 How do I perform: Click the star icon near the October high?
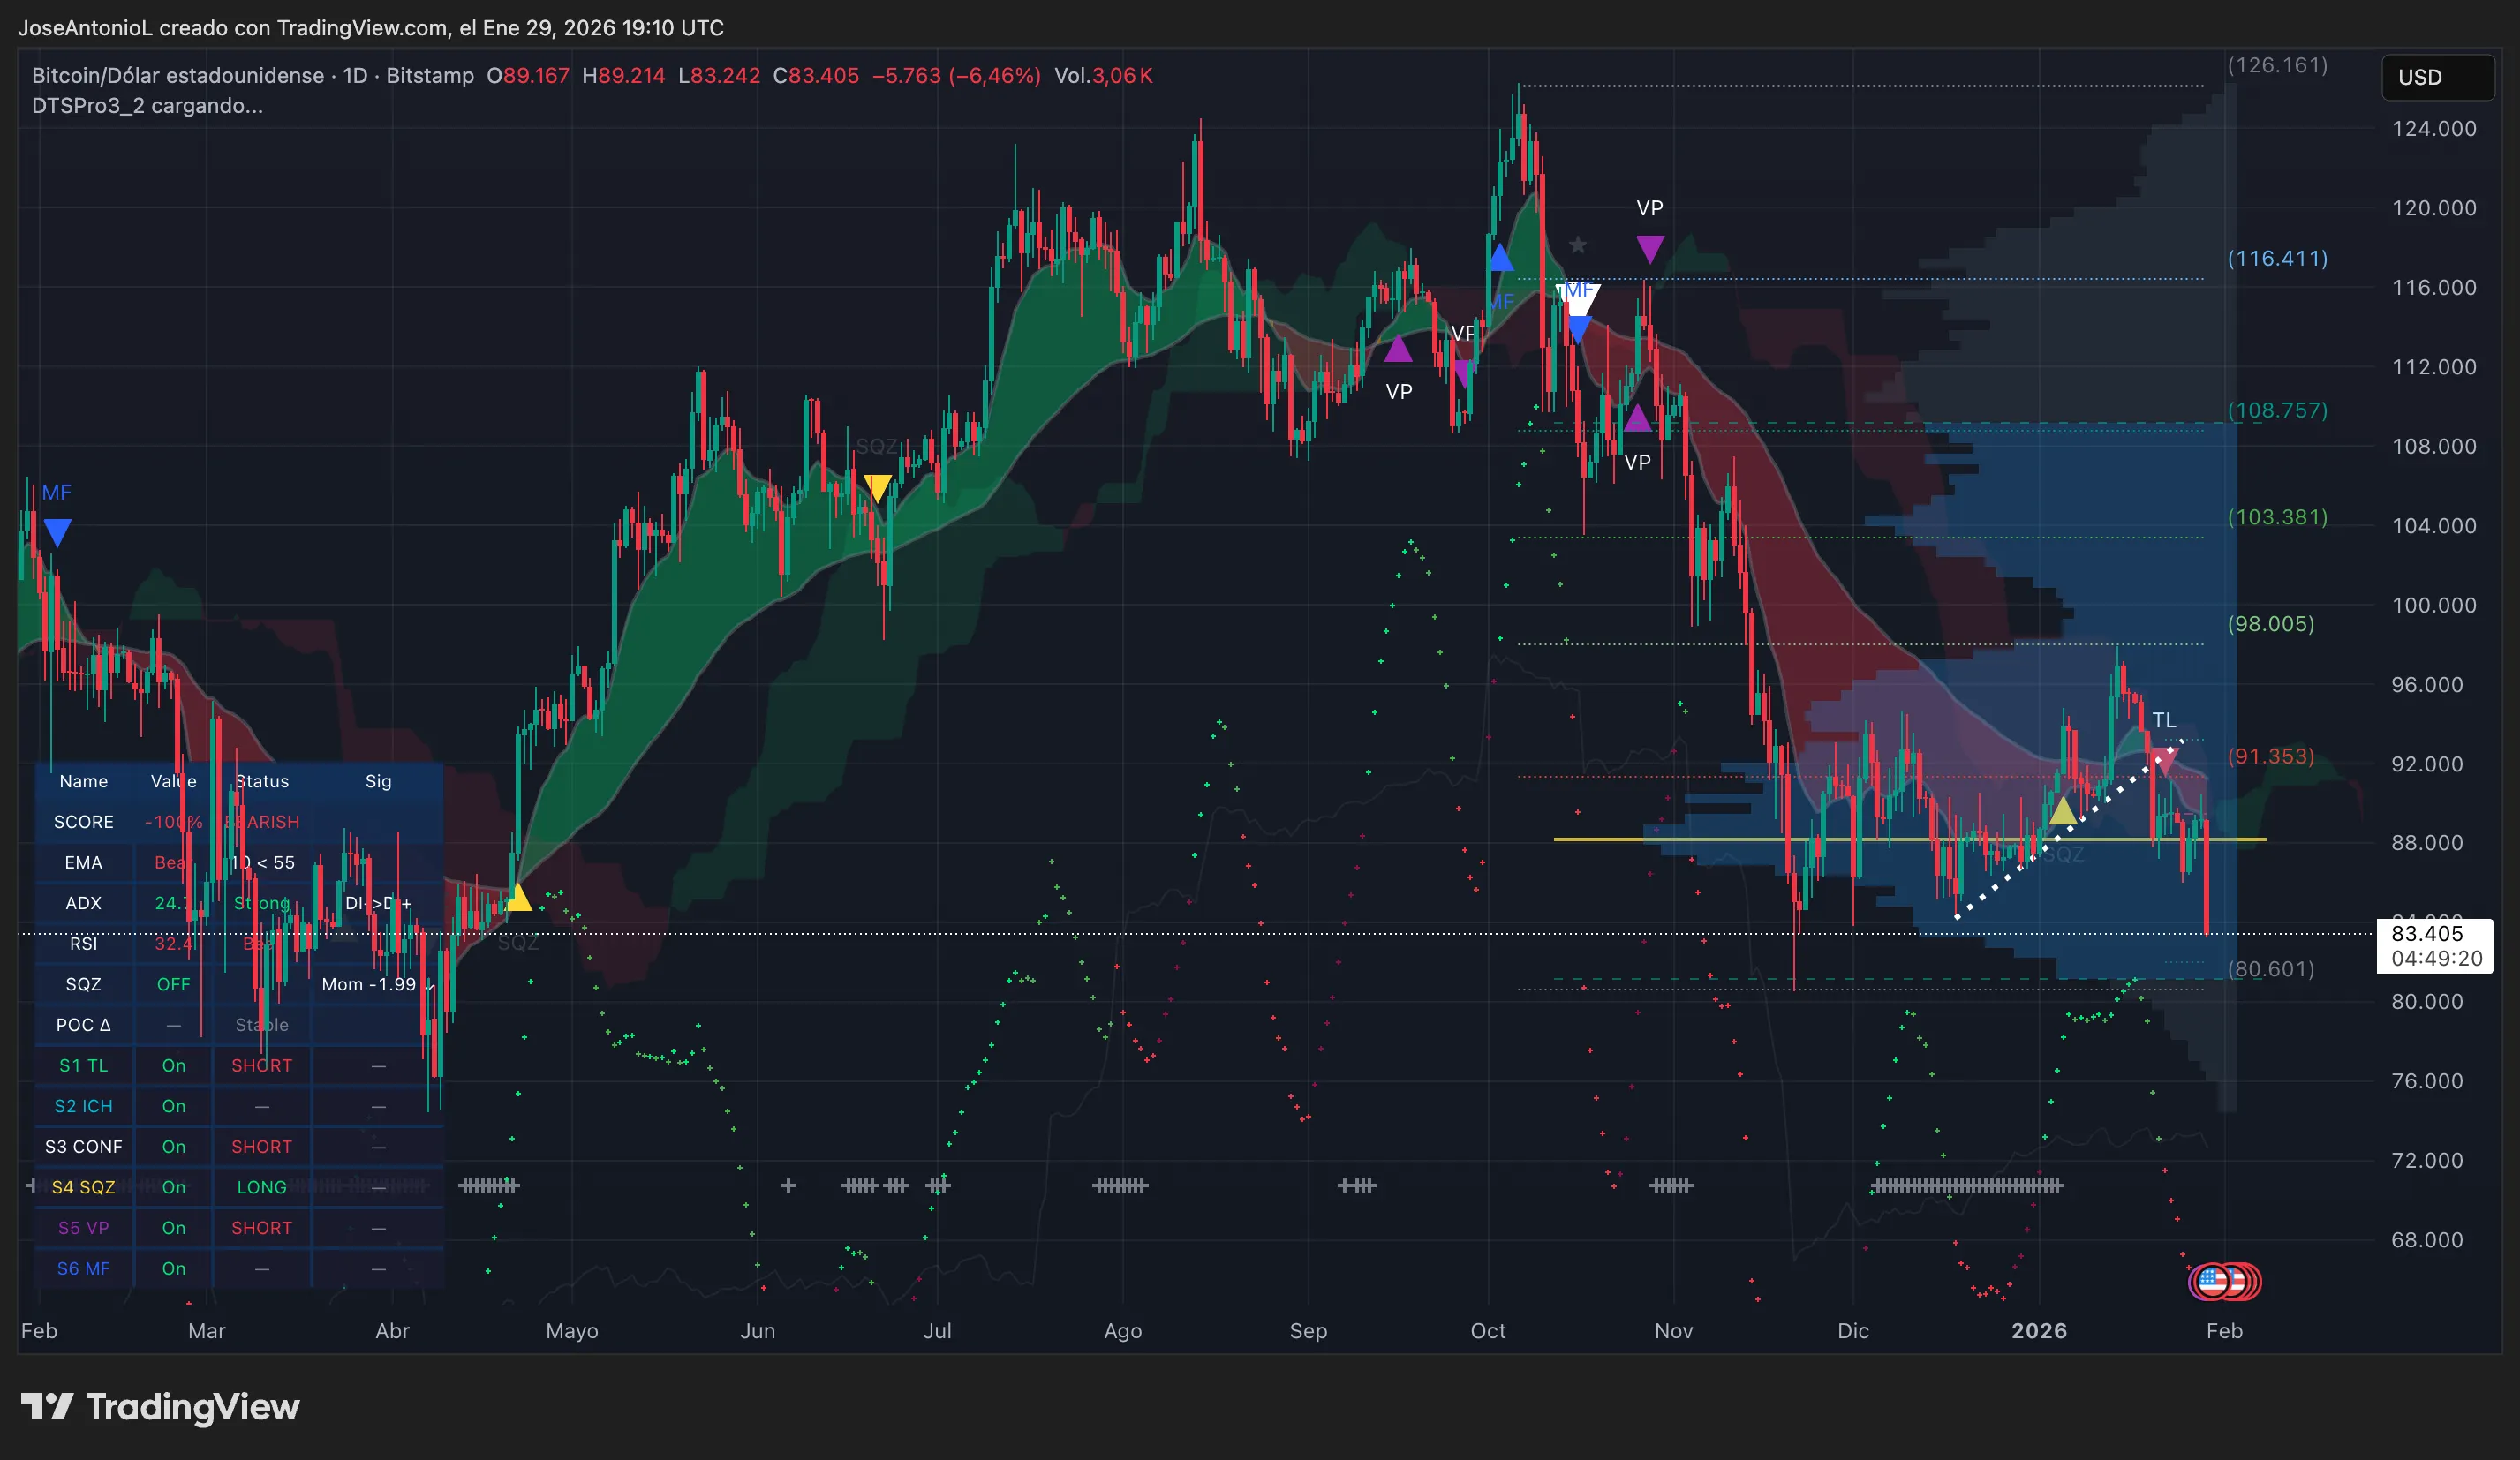point(1578,244)
